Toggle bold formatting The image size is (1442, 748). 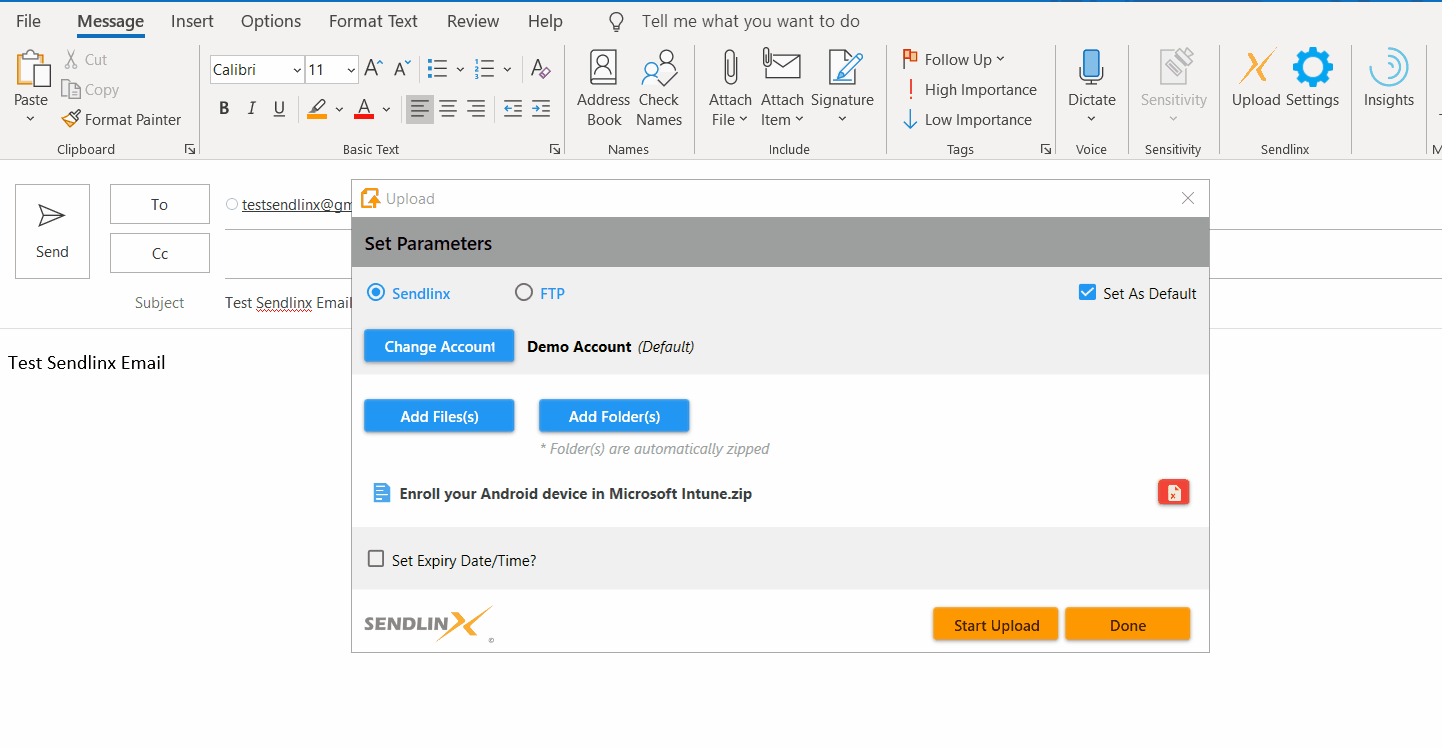(224, 108)
